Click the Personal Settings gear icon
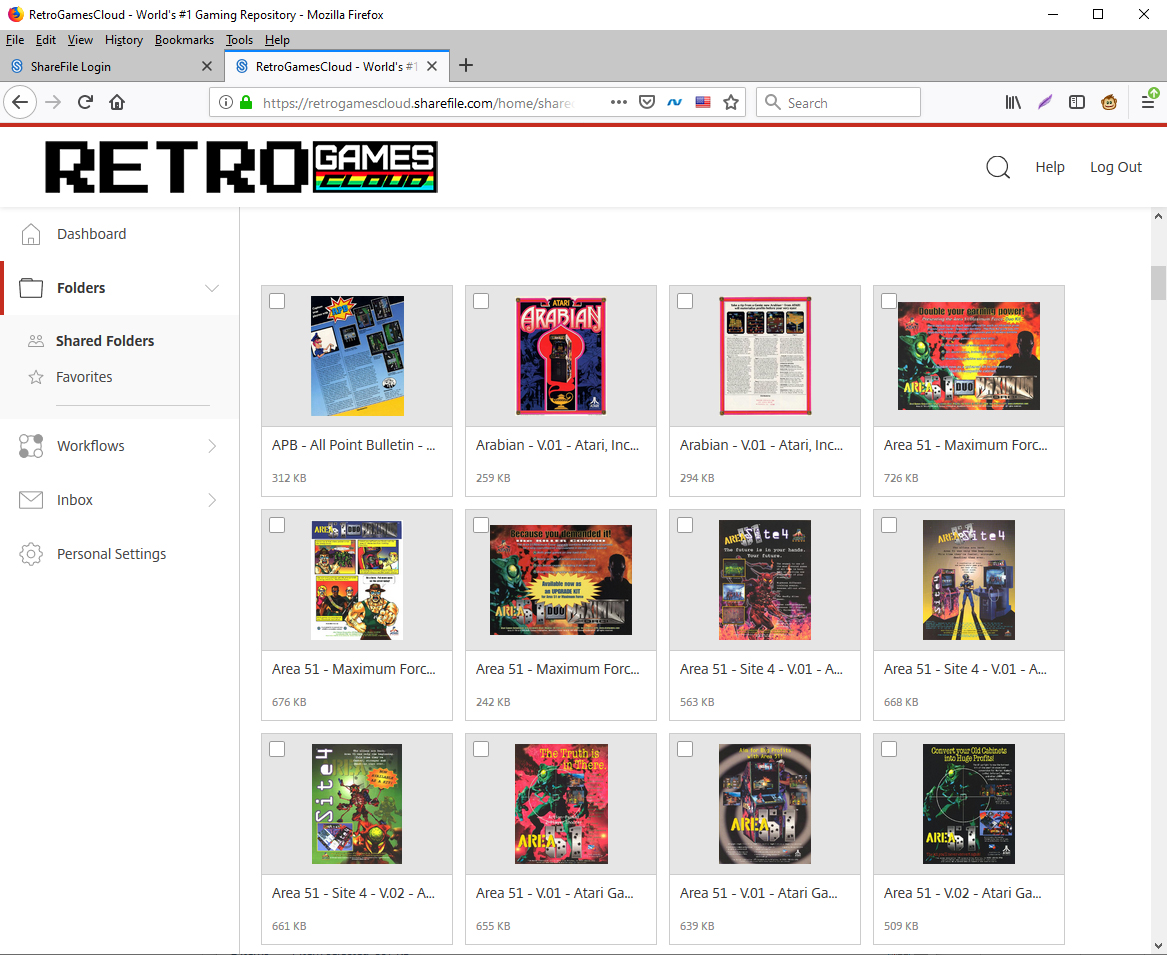The image size is (1167, 955). tap(31, 554)
